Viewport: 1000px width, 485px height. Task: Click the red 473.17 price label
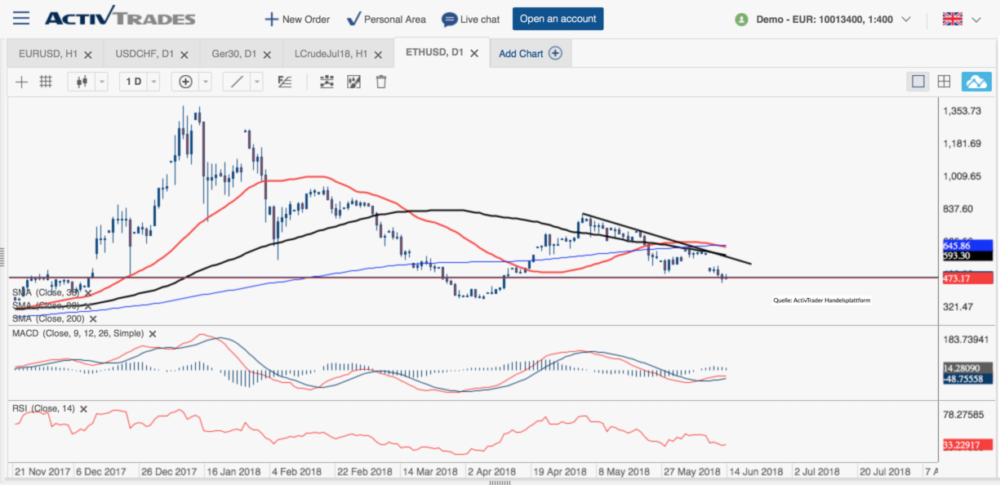pos(967,278)
